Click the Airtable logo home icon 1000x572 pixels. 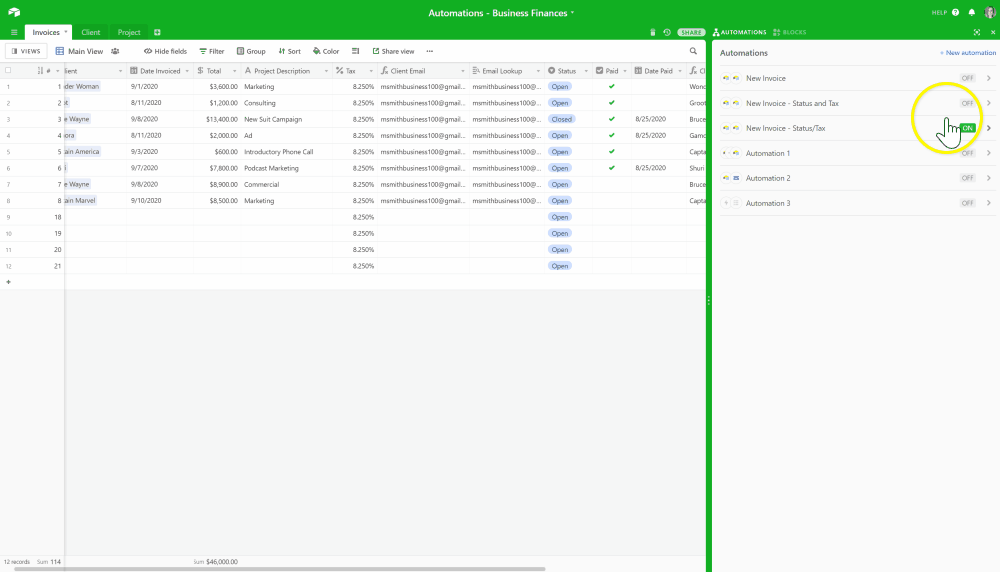point(14,12)
